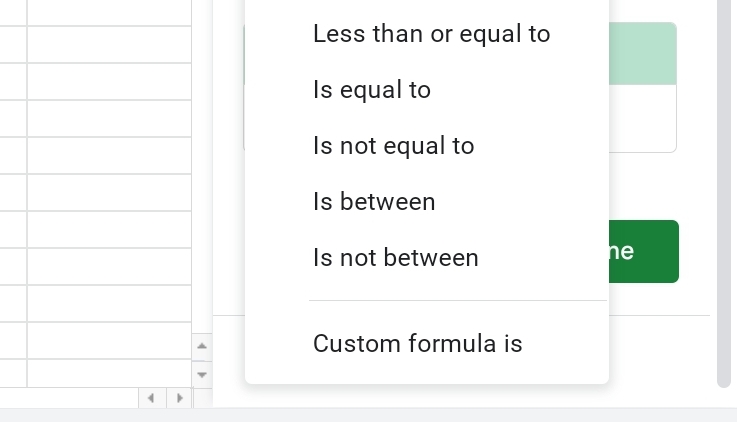Viewport: 737px width, 422px height.
Task: Click the sheet's scroll right arrow
Action: coord(179,398)
